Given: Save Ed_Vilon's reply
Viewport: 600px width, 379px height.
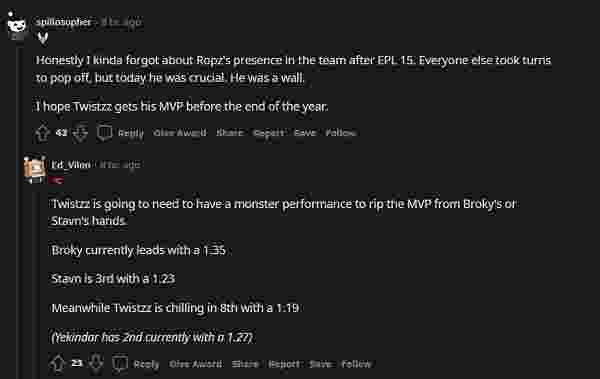Looking at the screenshot, I should pos(320,364).
